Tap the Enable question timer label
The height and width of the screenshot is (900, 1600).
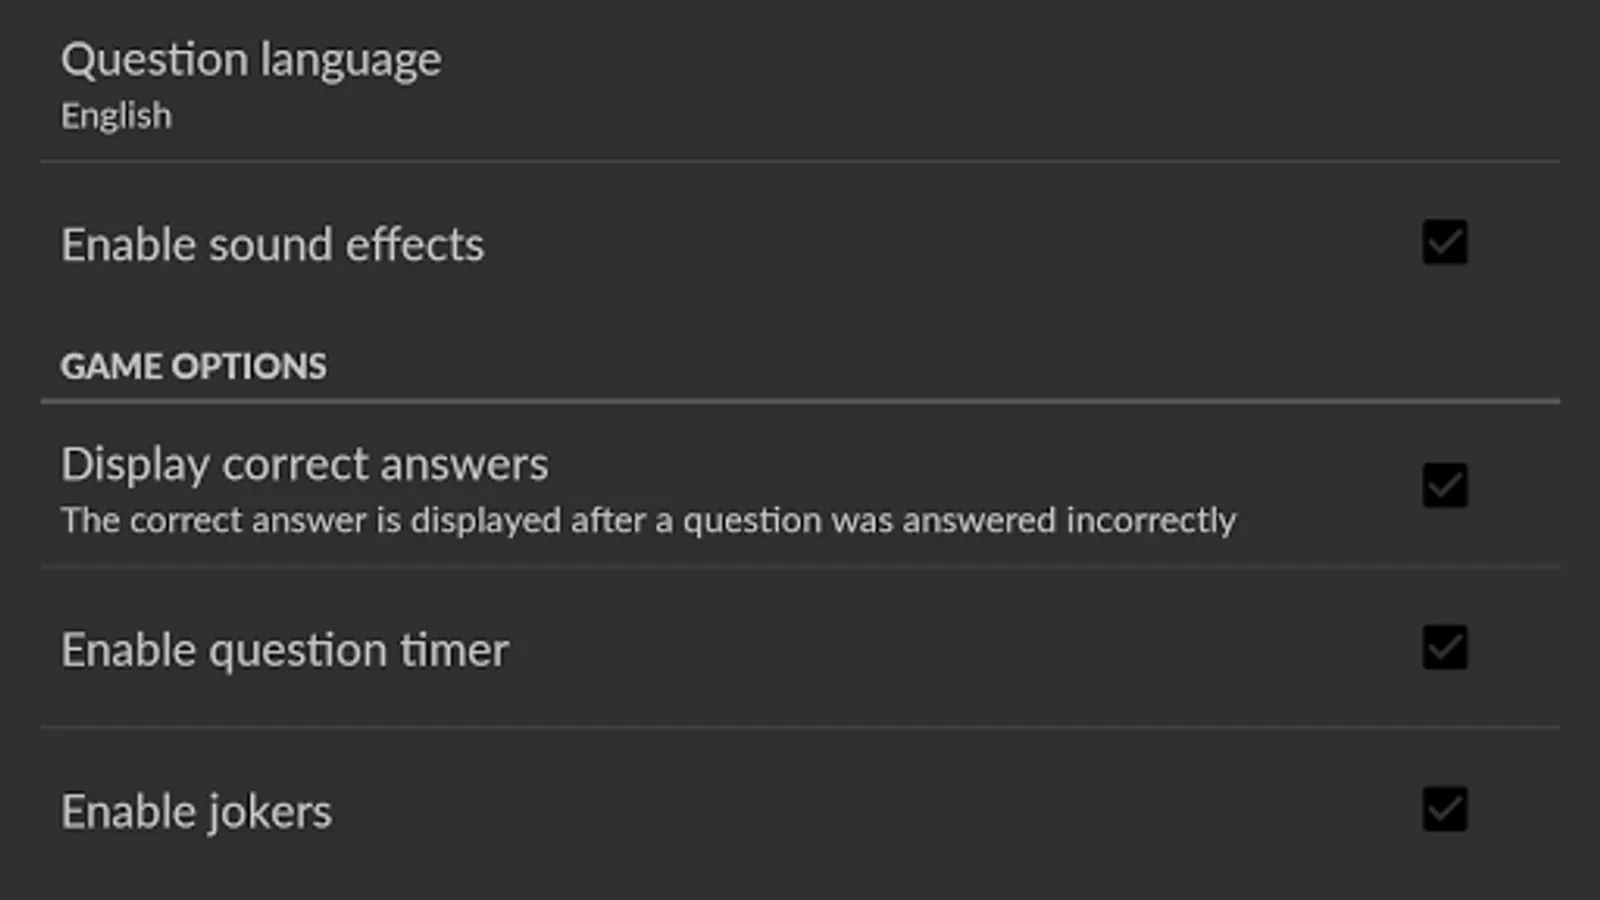(x=285, y=650)
